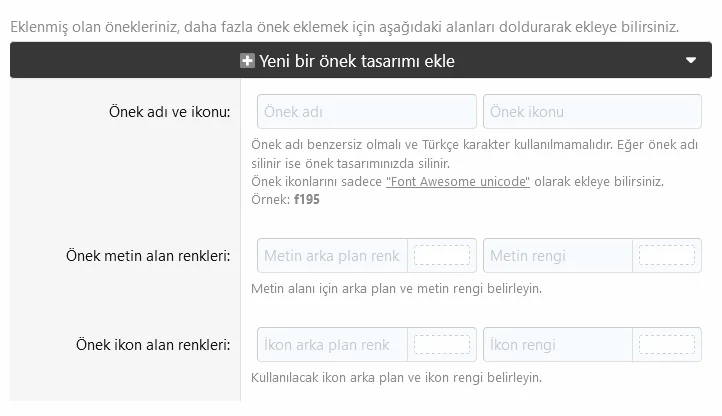Click the example code "f195" text
The image size is (722, 416).
pos(307,199)
